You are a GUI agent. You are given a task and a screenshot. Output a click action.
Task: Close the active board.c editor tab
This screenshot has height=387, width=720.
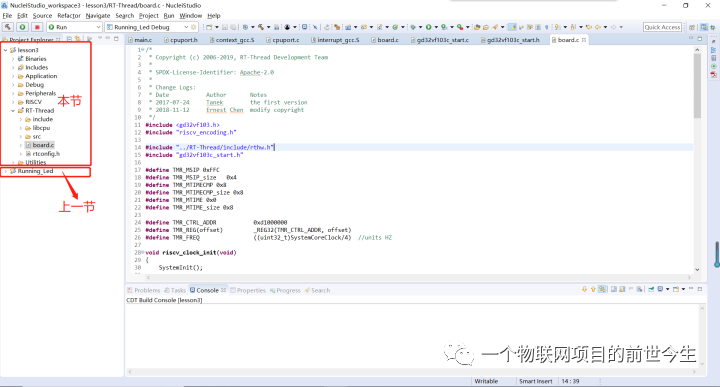click(x=584, y=40)
